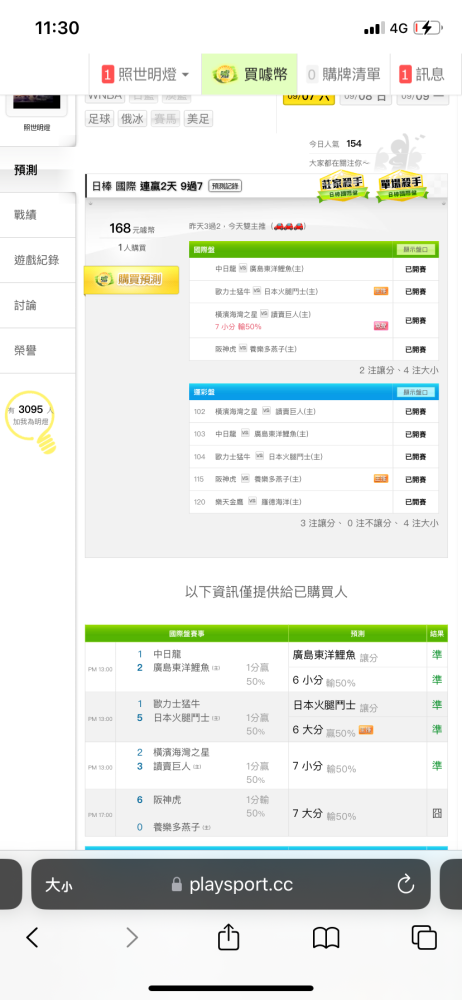
Task: Open the 購牌清單 purchase list
Action: coord(343,74)
